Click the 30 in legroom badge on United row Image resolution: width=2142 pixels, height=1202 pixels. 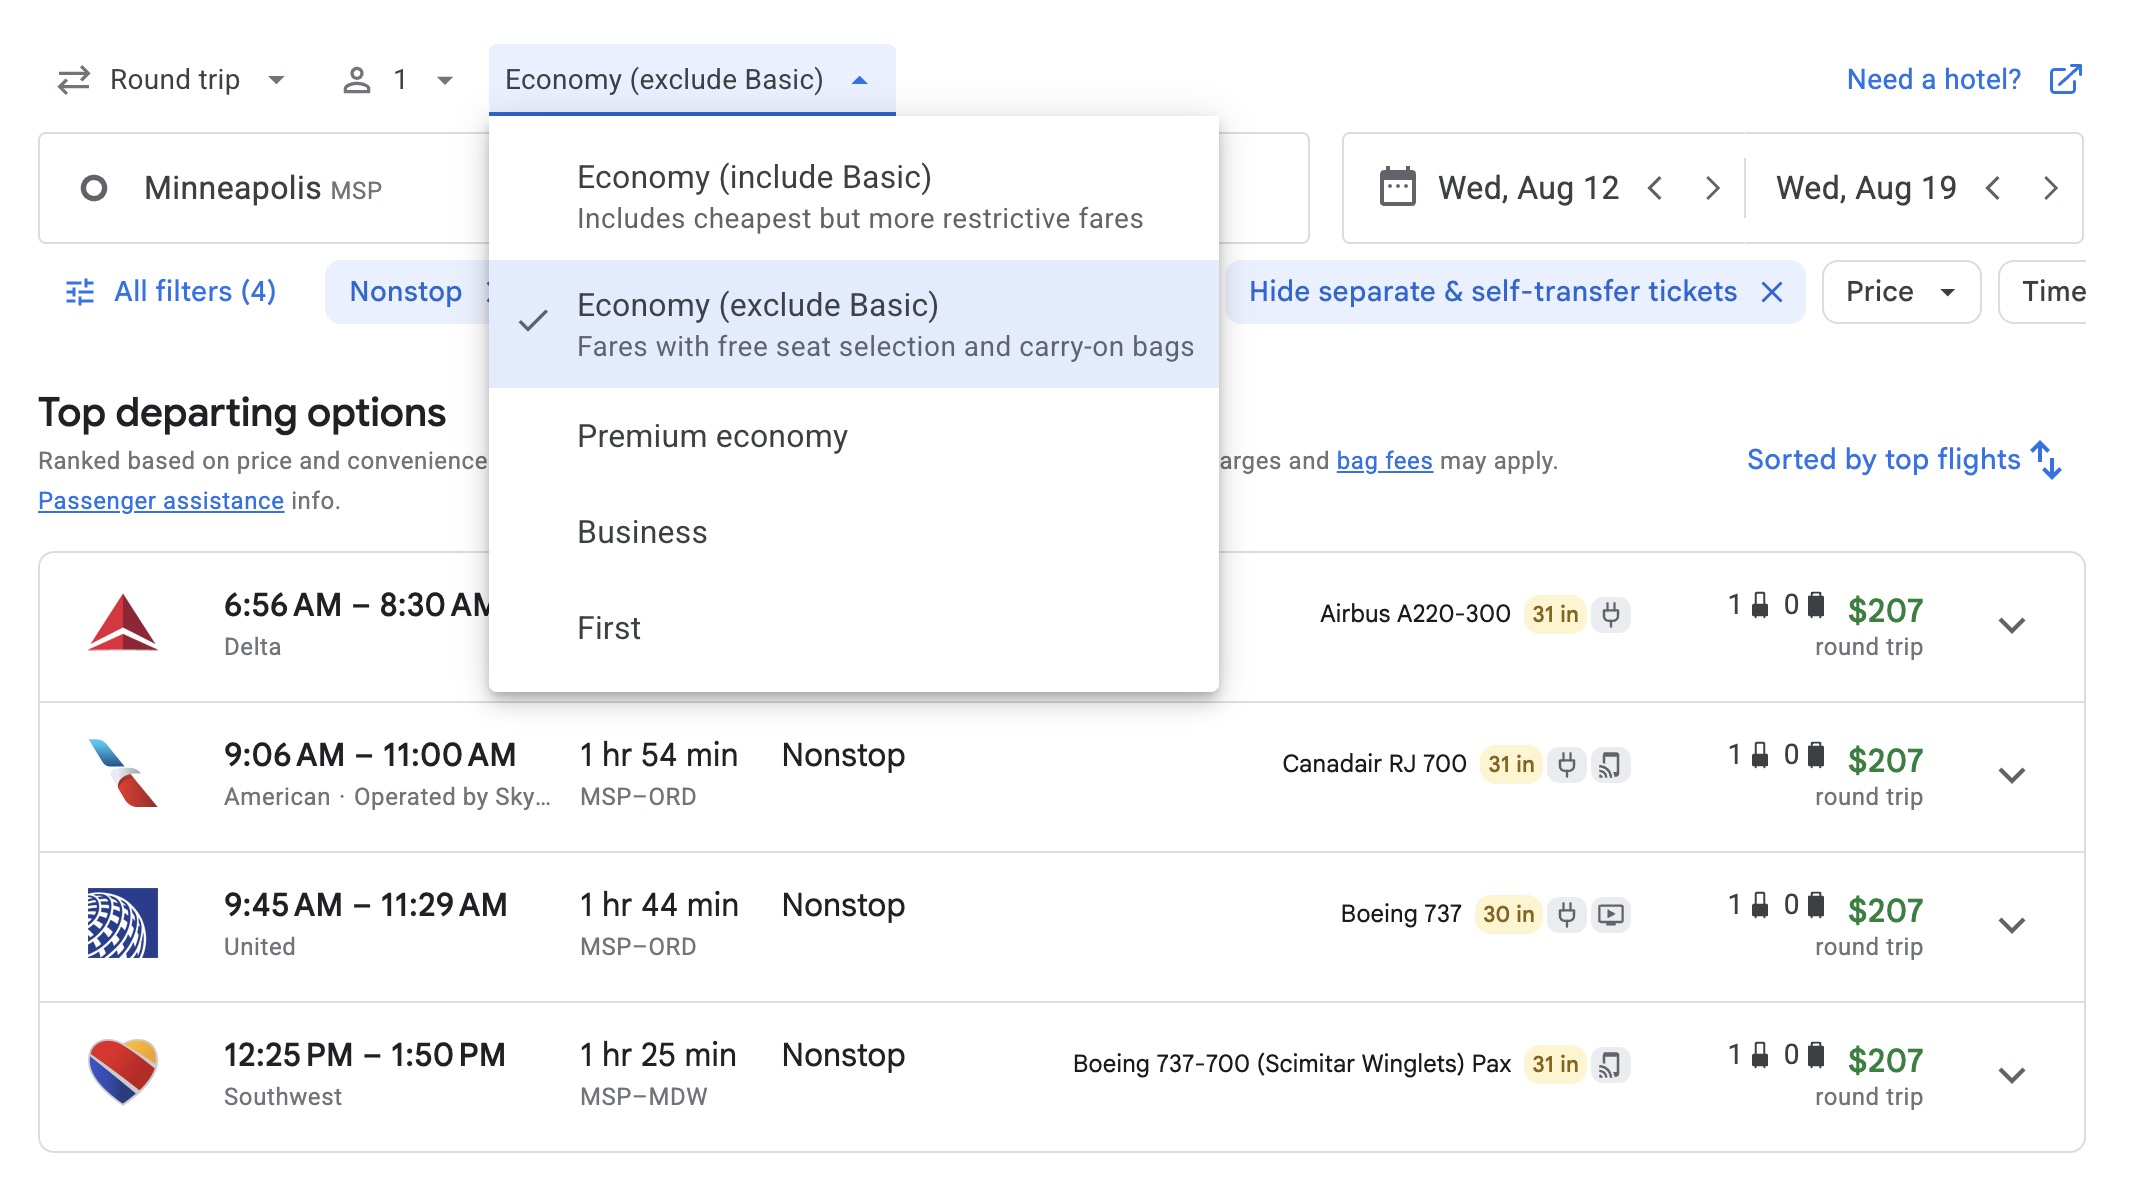point(1508,914)
